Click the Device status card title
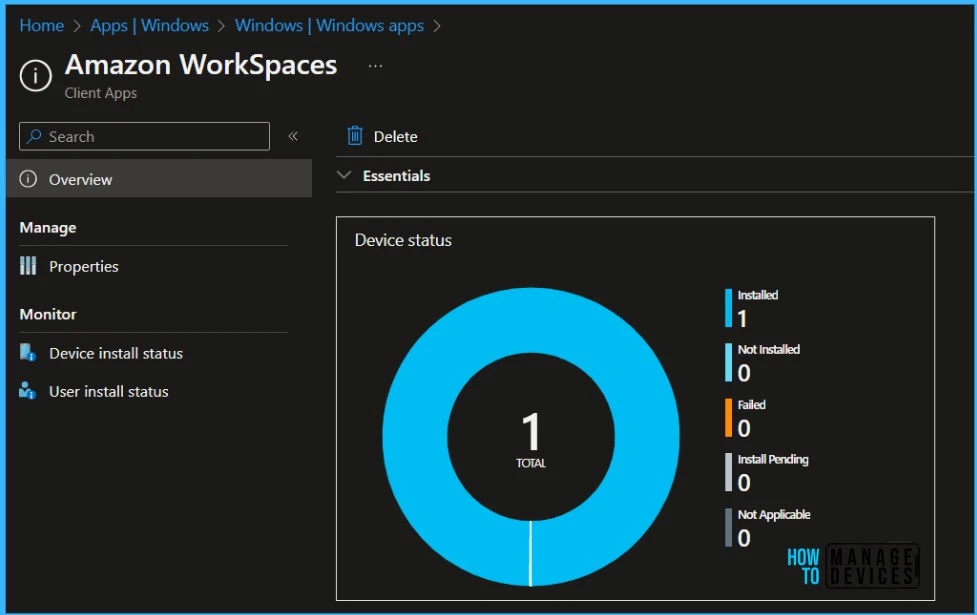977x615 pixels. [403, 241]
